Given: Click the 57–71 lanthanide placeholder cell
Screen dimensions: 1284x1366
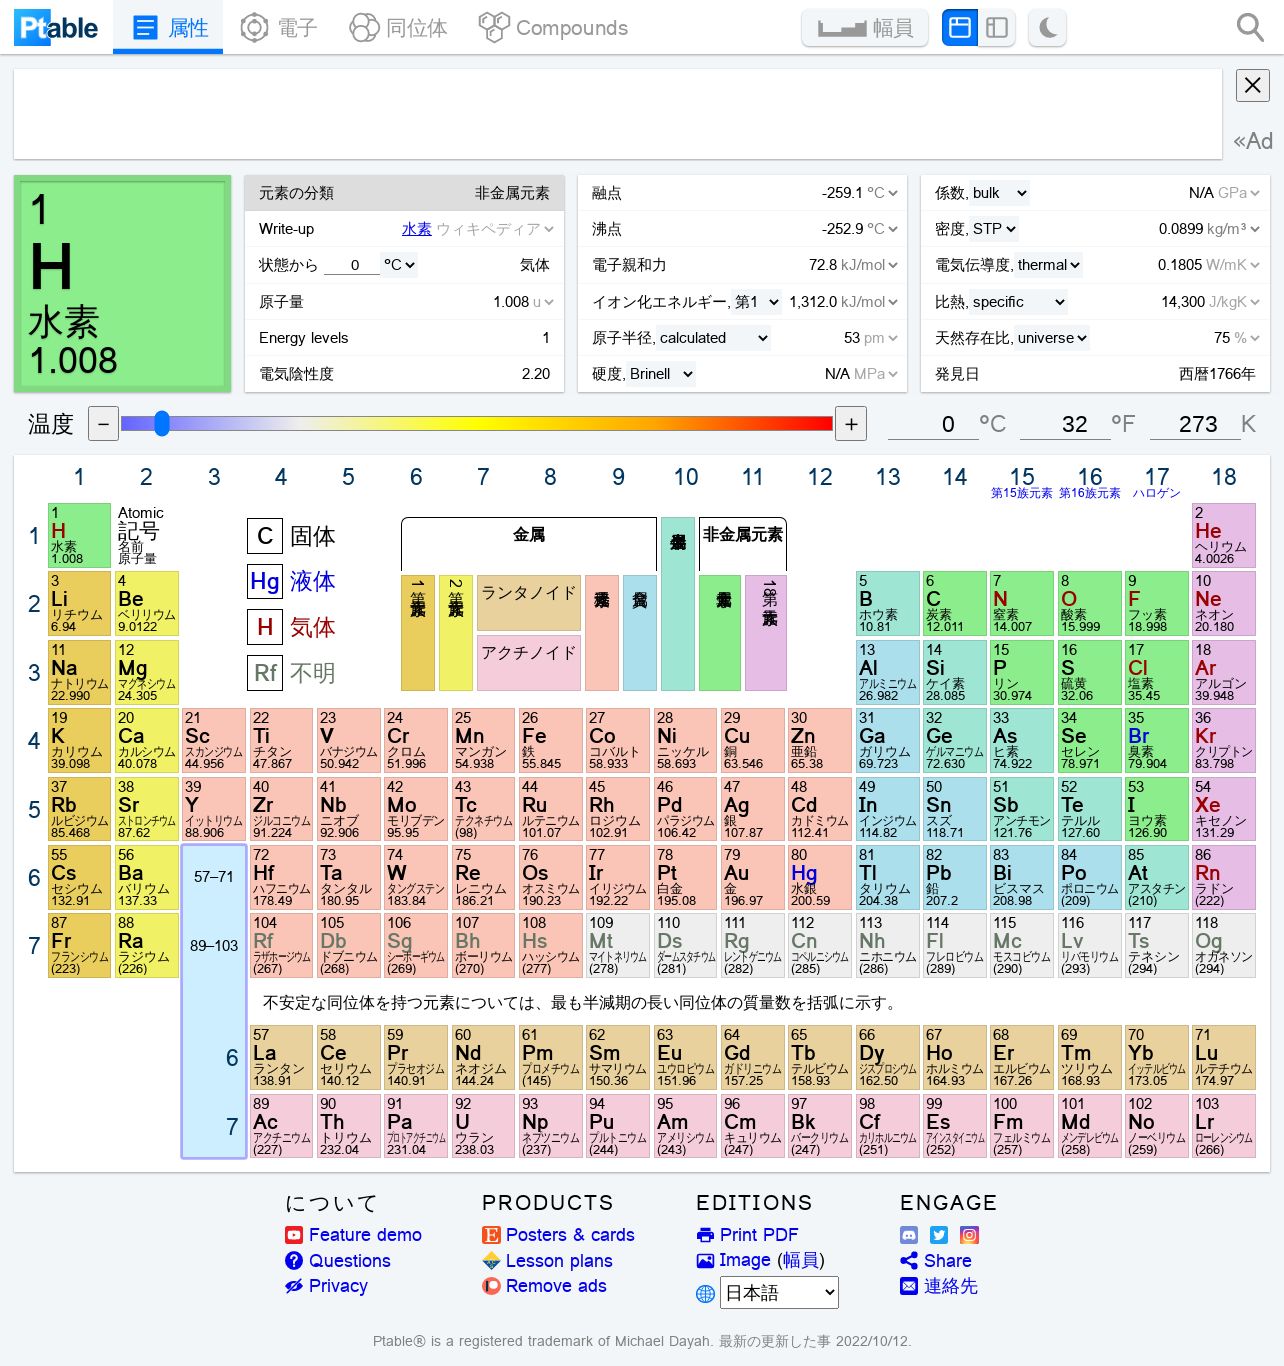Looking at the screenshot, I should coord(214,877).
